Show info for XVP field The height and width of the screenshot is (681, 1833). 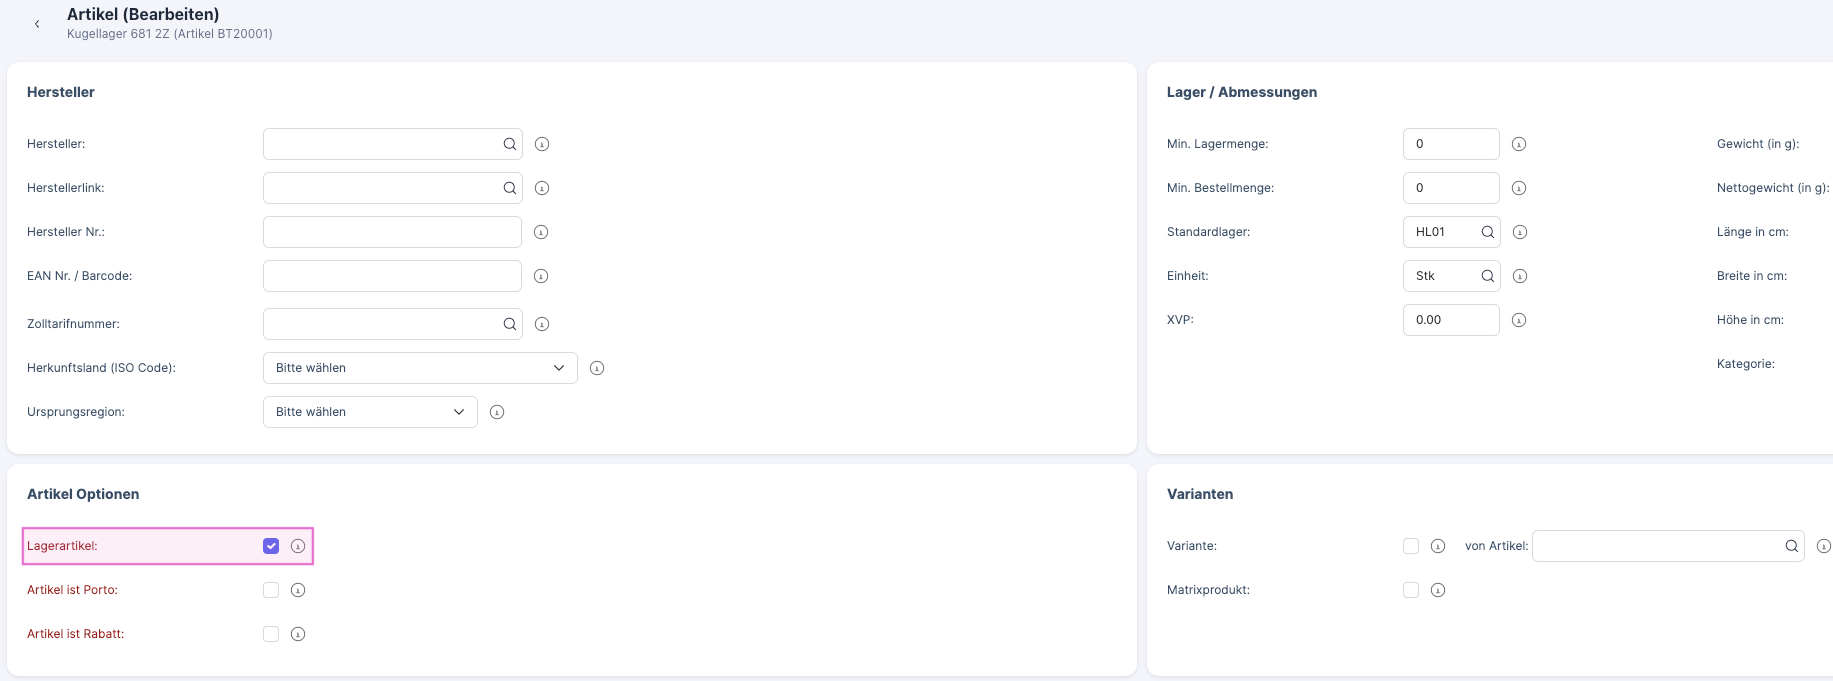click(1518, 320)
